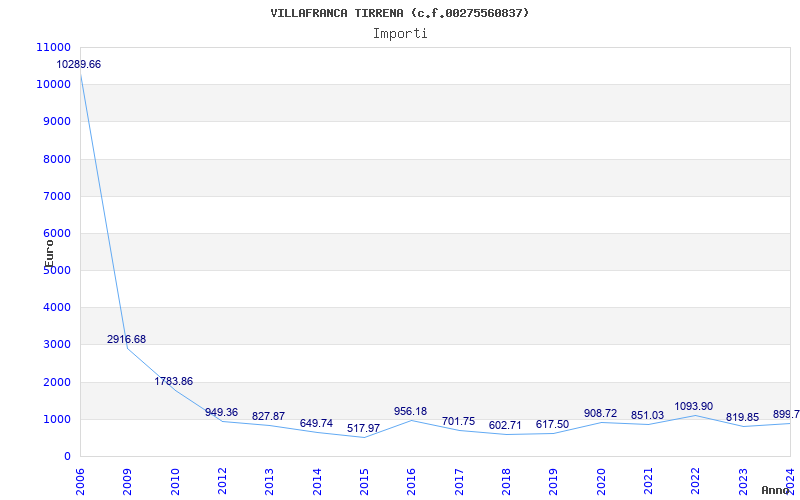Click the x-axis year 2009
This screenshot has width=800, height=500.
tap(127, 481)
